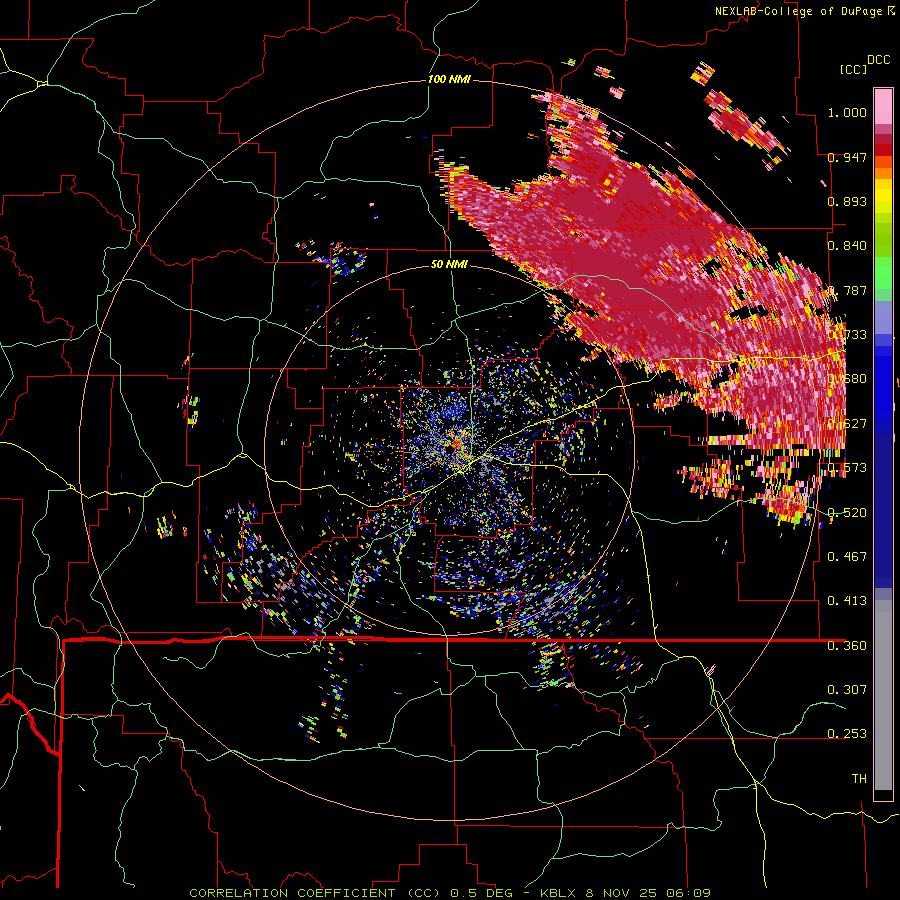Viewport: 900px width, 900px height.
Task: Select the 0.840 legend value
Action: 847,246
